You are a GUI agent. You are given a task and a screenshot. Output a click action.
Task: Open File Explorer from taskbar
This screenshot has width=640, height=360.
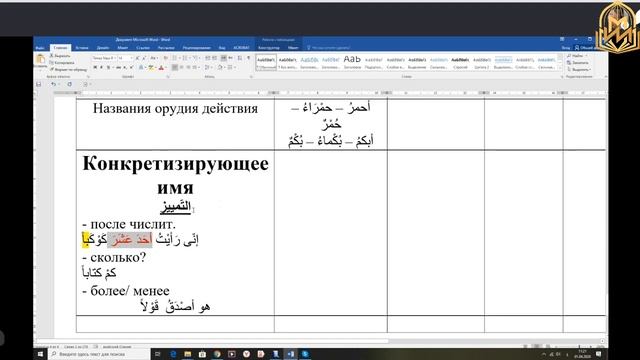187,354
